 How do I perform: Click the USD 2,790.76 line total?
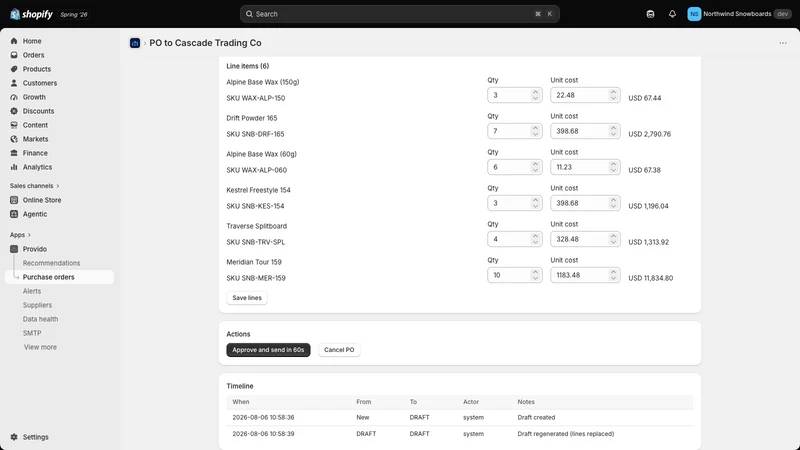(649, 134)
